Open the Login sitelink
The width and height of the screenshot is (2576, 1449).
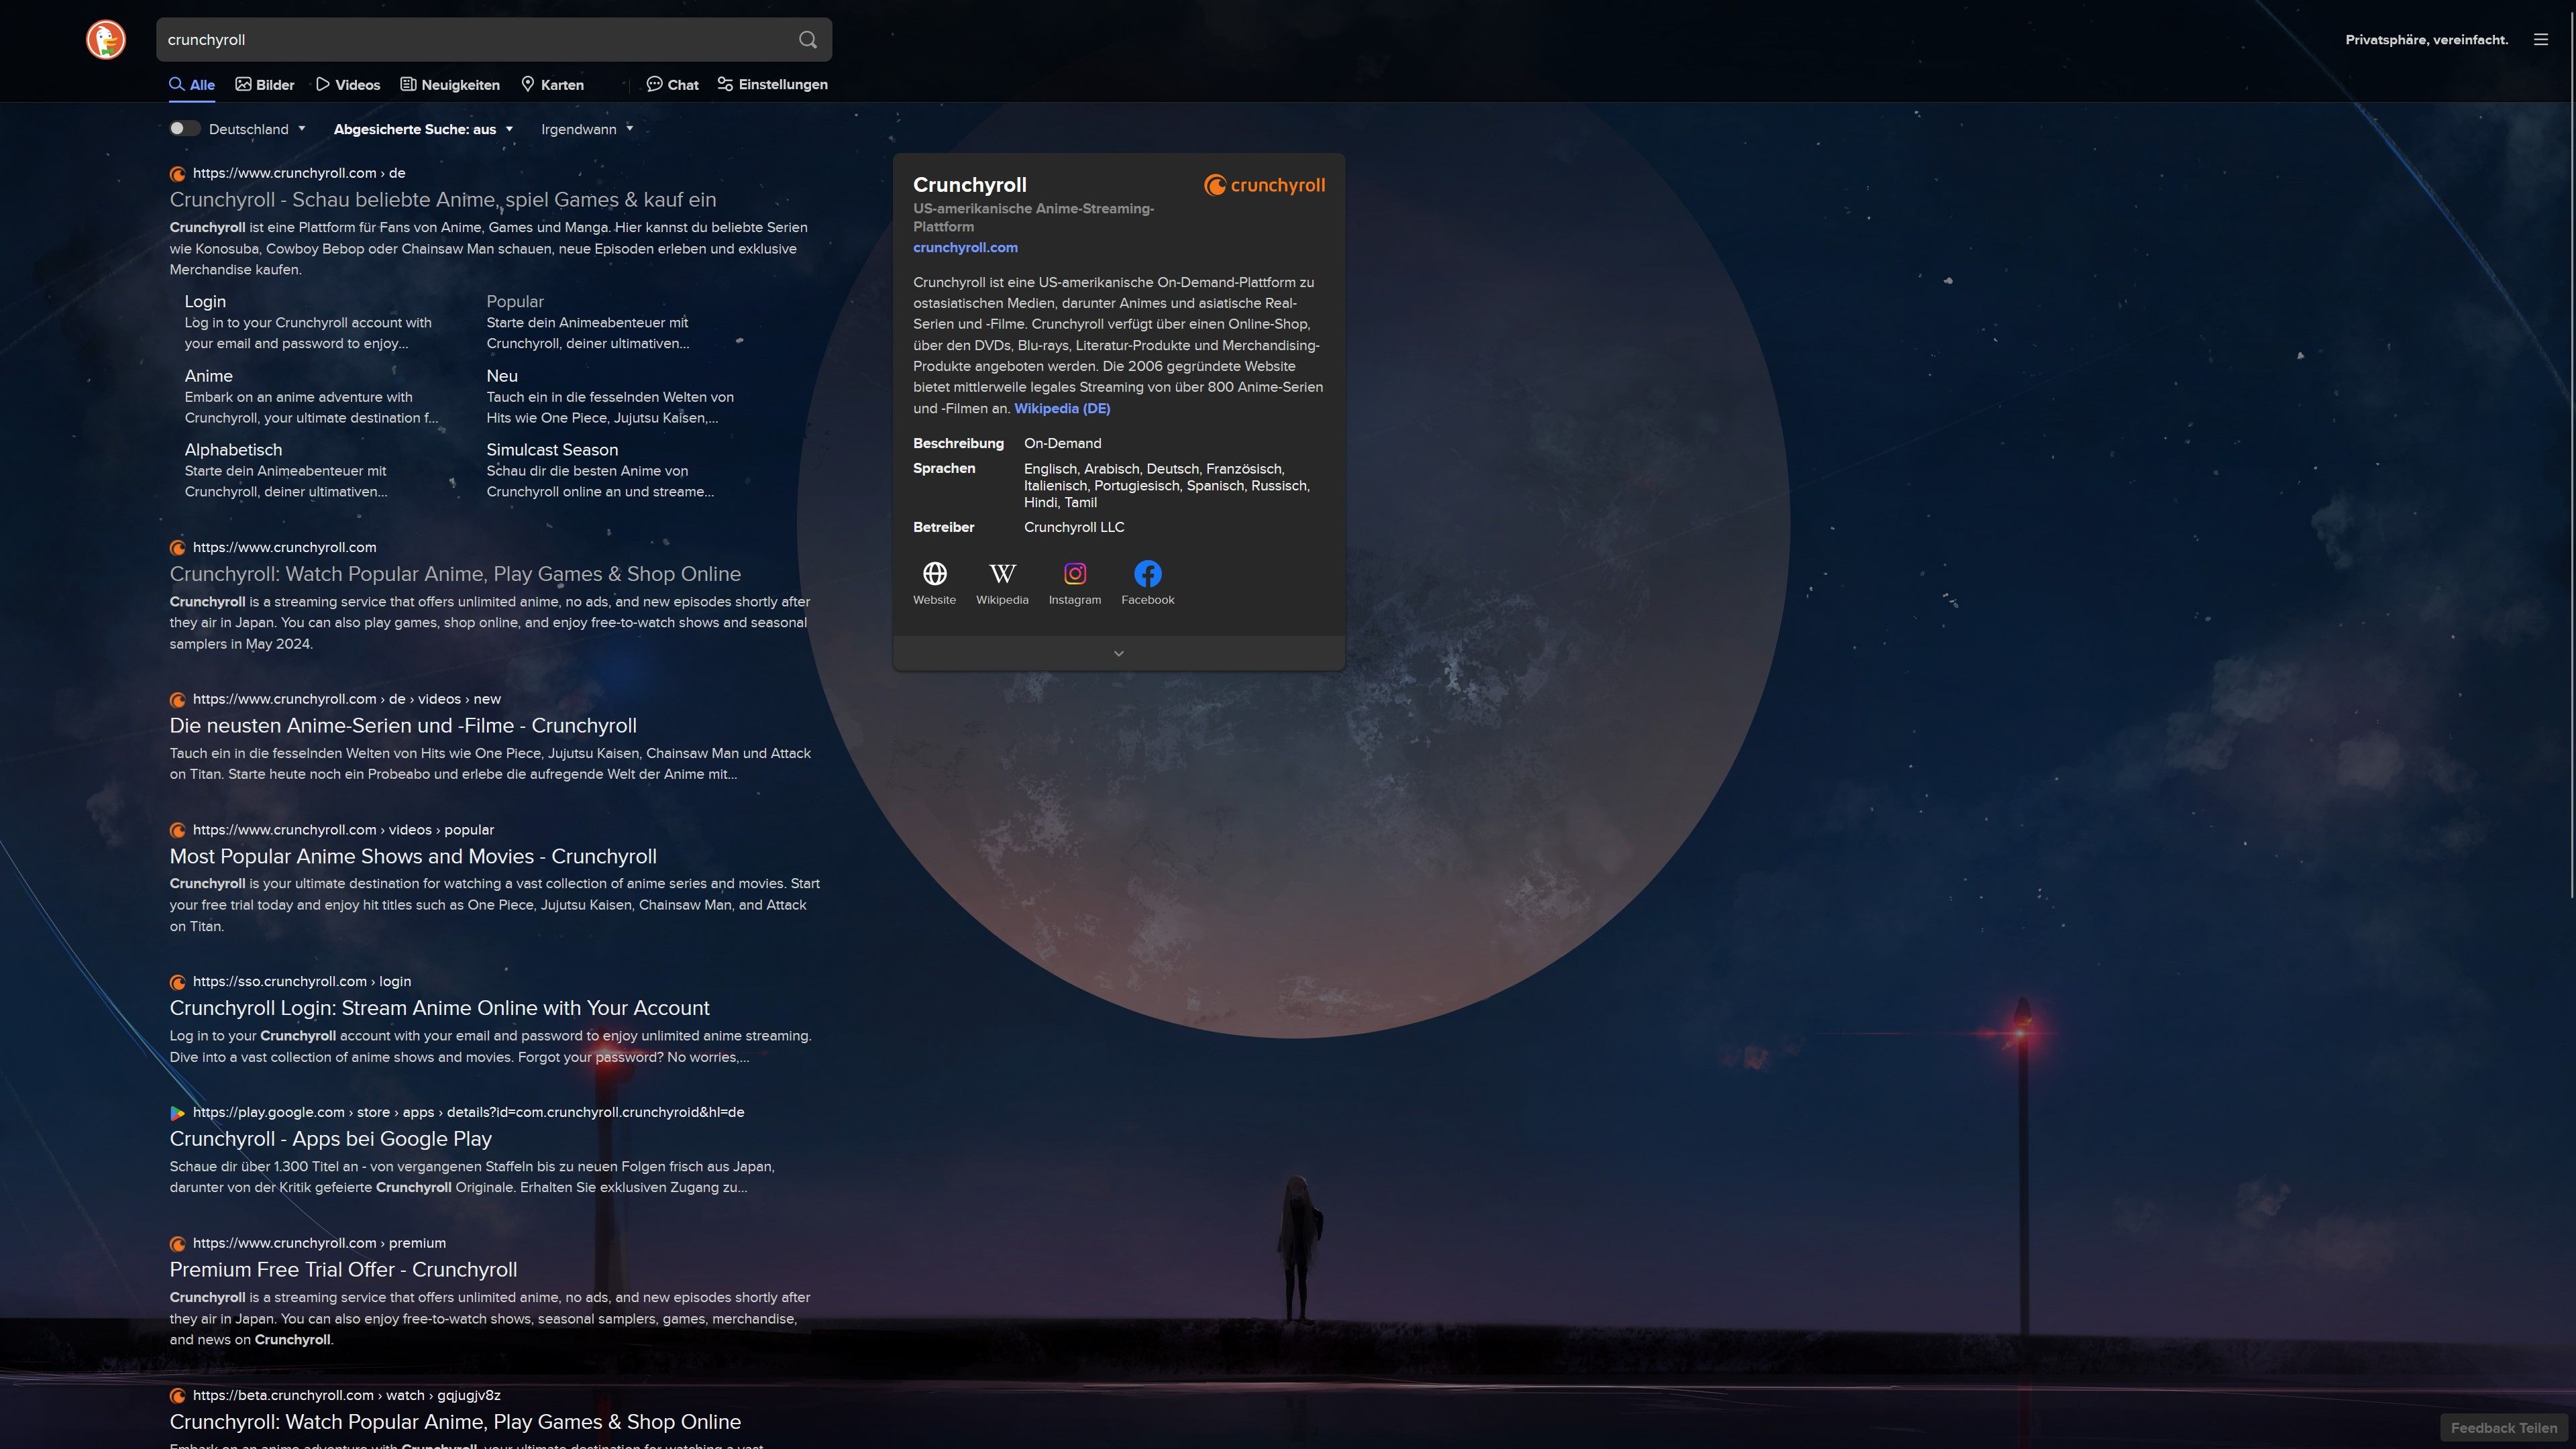tap(205, 302)
